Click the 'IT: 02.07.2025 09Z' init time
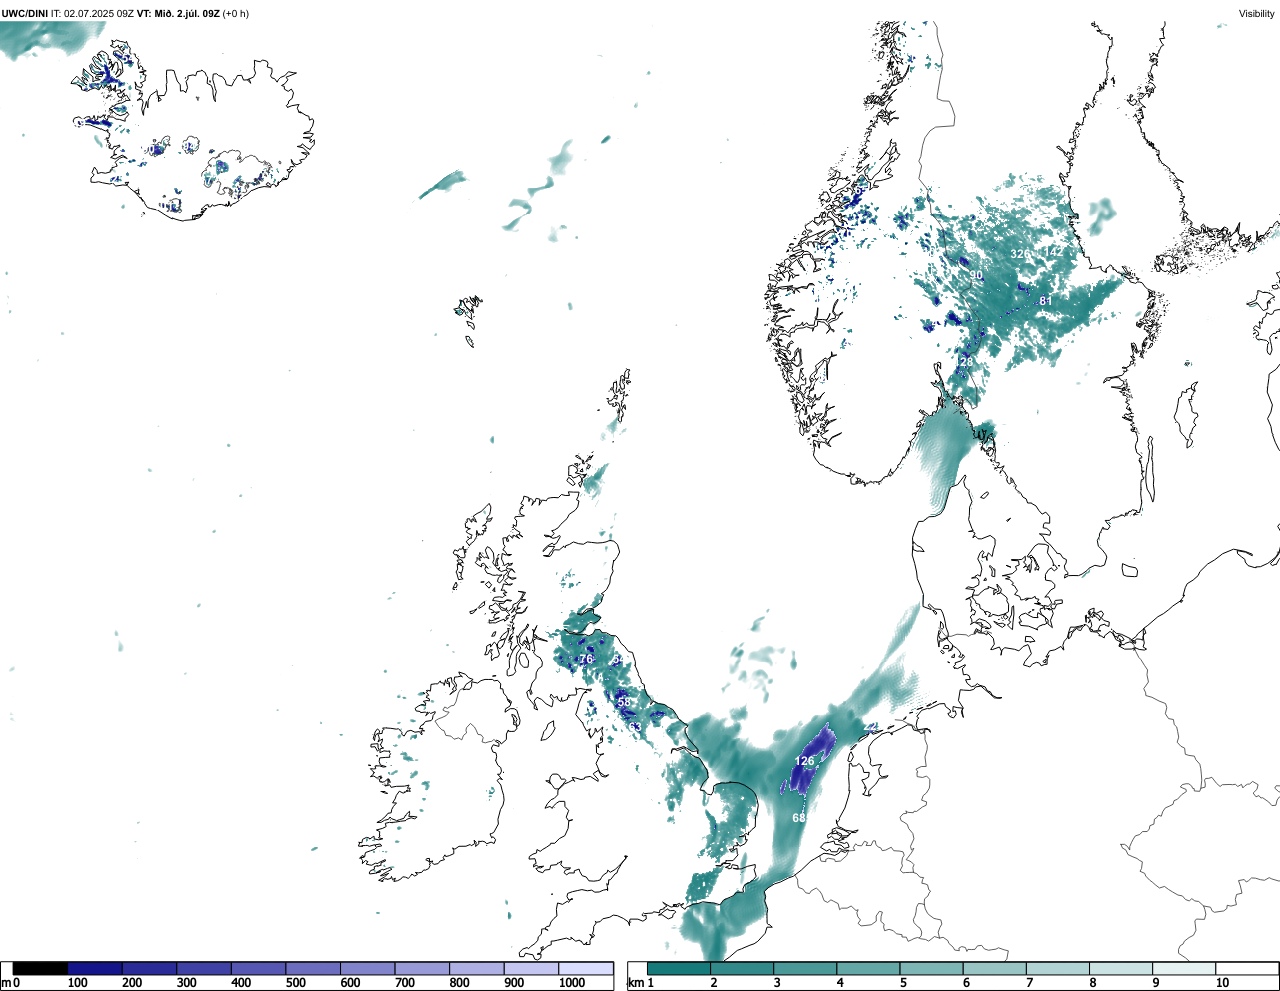The height and width of the screenshot is (991, 1280). tap(92, 13)
